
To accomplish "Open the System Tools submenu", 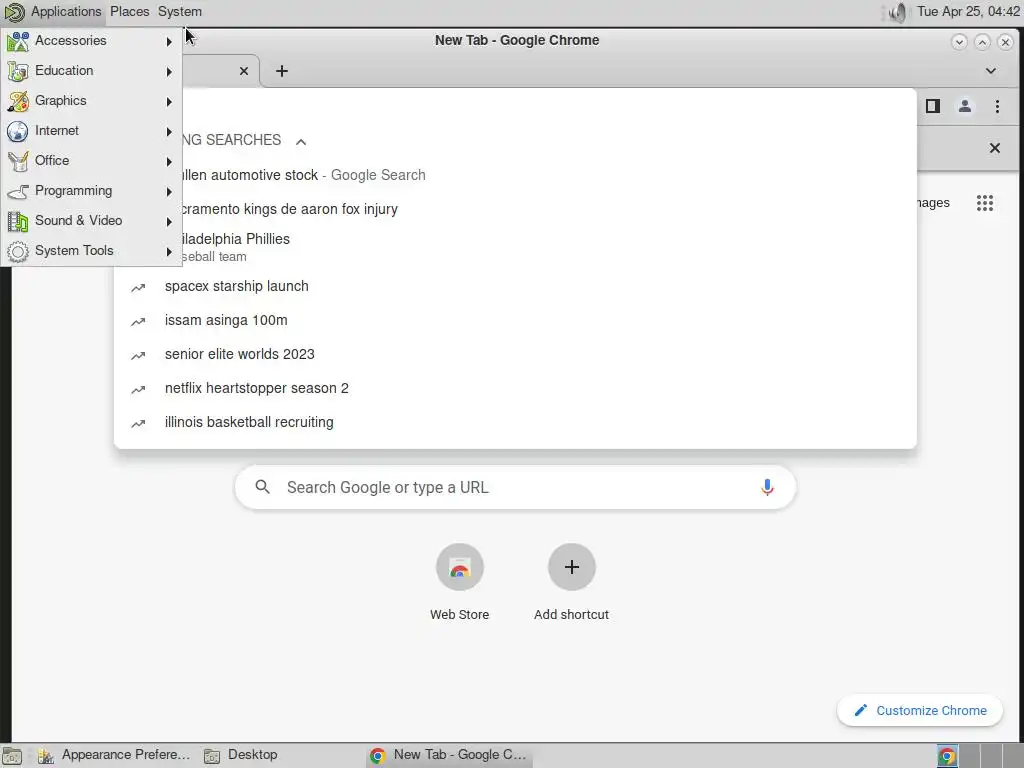I will [91, 251].
